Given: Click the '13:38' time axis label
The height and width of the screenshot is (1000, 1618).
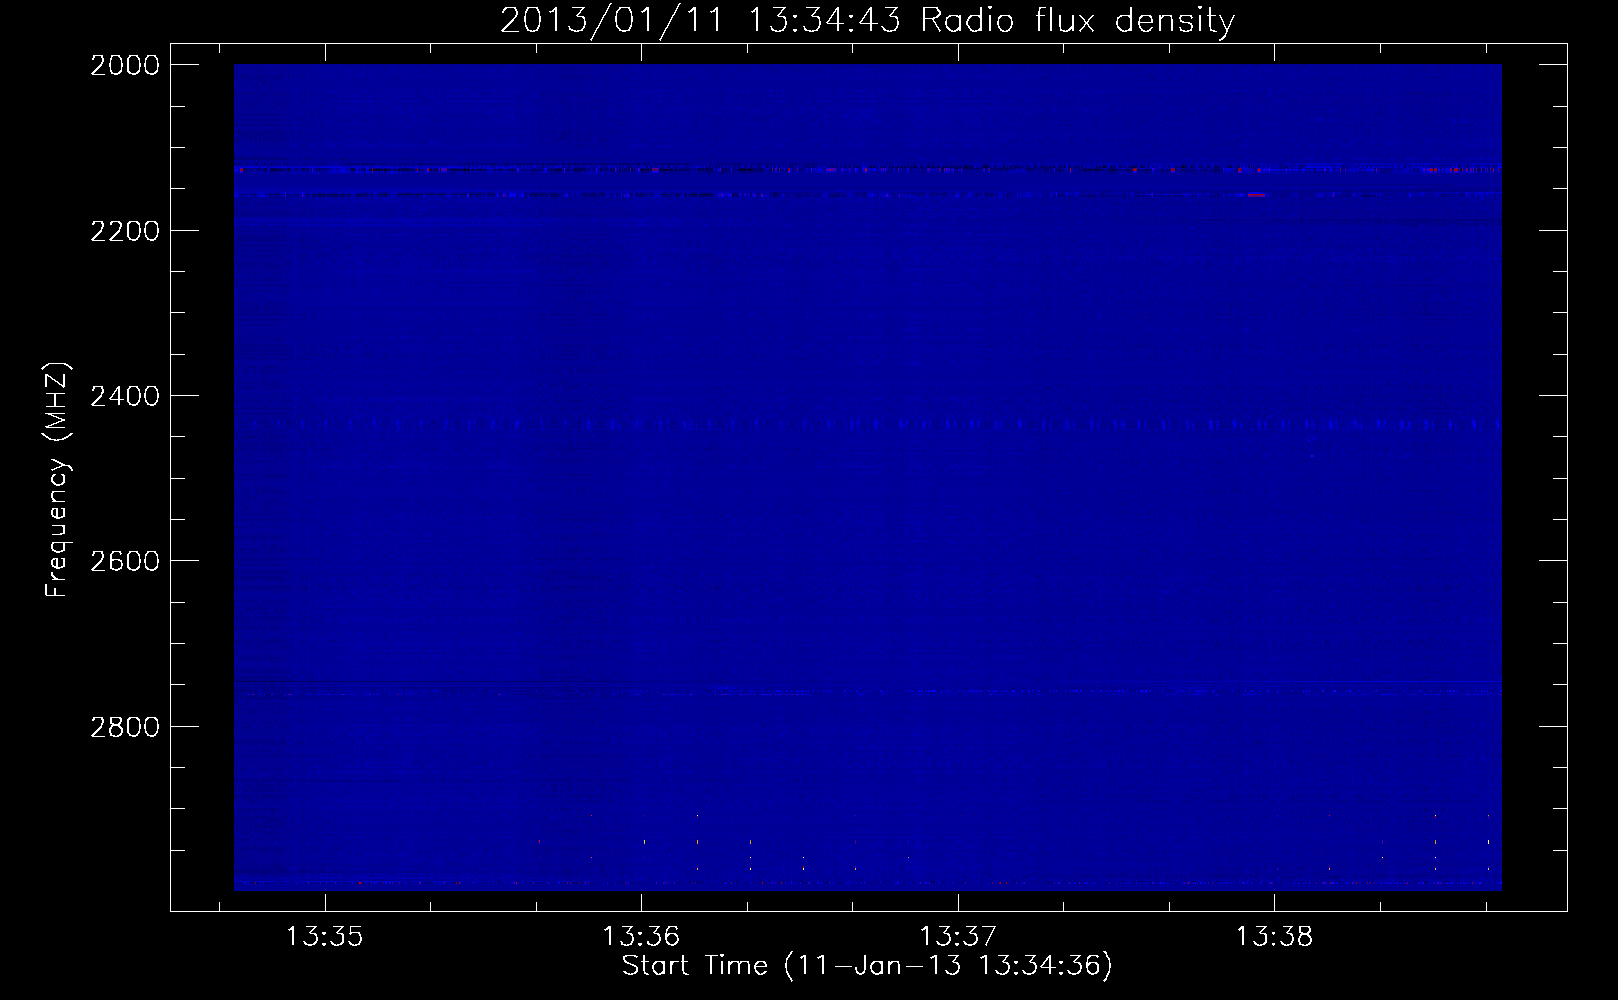Looking at the screenshot, I should click(1274, 937).
